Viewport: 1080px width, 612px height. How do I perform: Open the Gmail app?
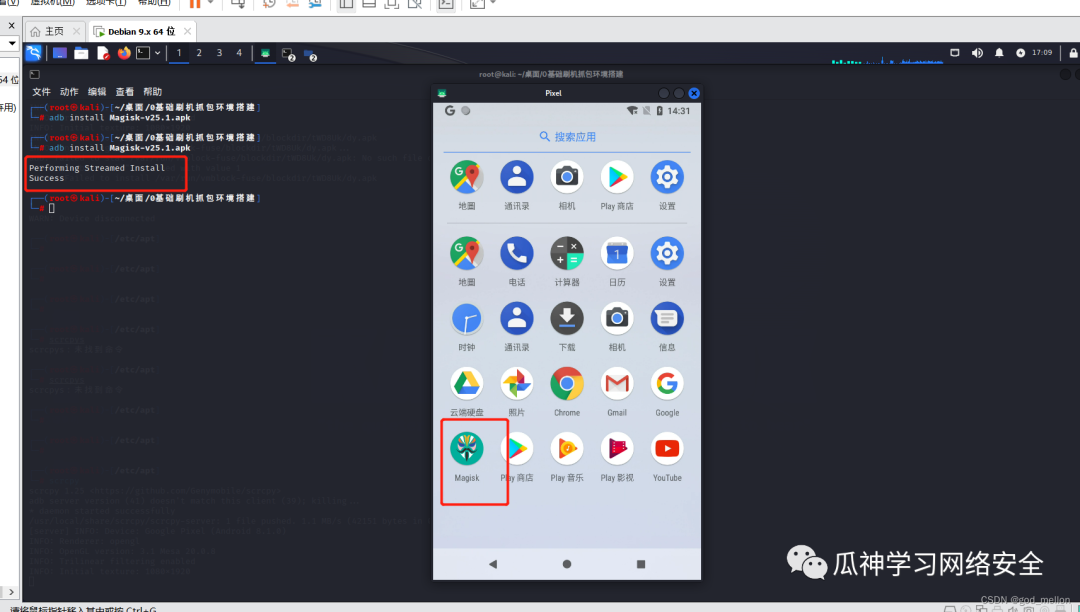coord(616,383)
